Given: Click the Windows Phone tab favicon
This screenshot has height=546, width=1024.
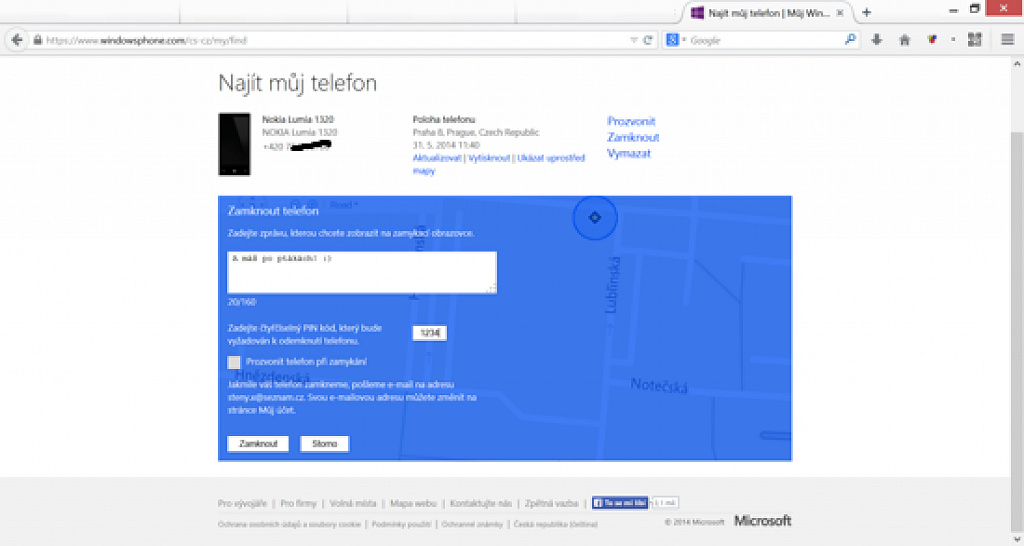Looking at the screenshot, I should click(x=697, y=12).
